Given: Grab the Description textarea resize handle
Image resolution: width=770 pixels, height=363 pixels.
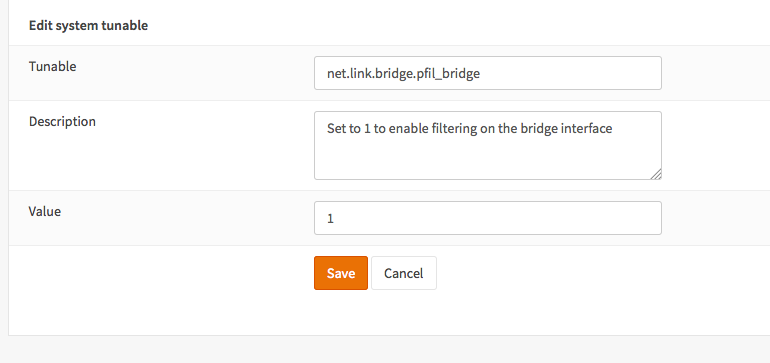Looking at the screenshot, I should pyautogui.click(x=656, y=174).
